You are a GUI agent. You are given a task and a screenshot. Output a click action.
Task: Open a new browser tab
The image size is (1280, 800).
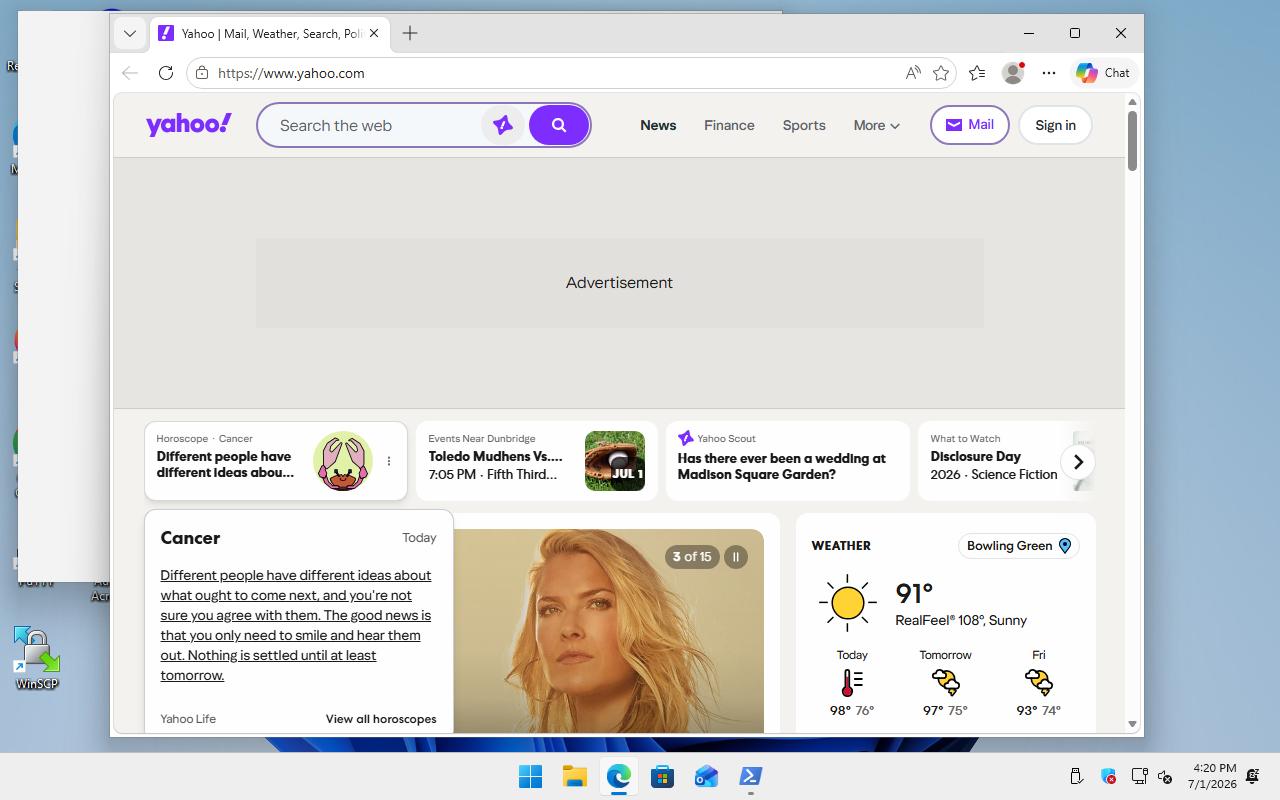tap(410, 33)
